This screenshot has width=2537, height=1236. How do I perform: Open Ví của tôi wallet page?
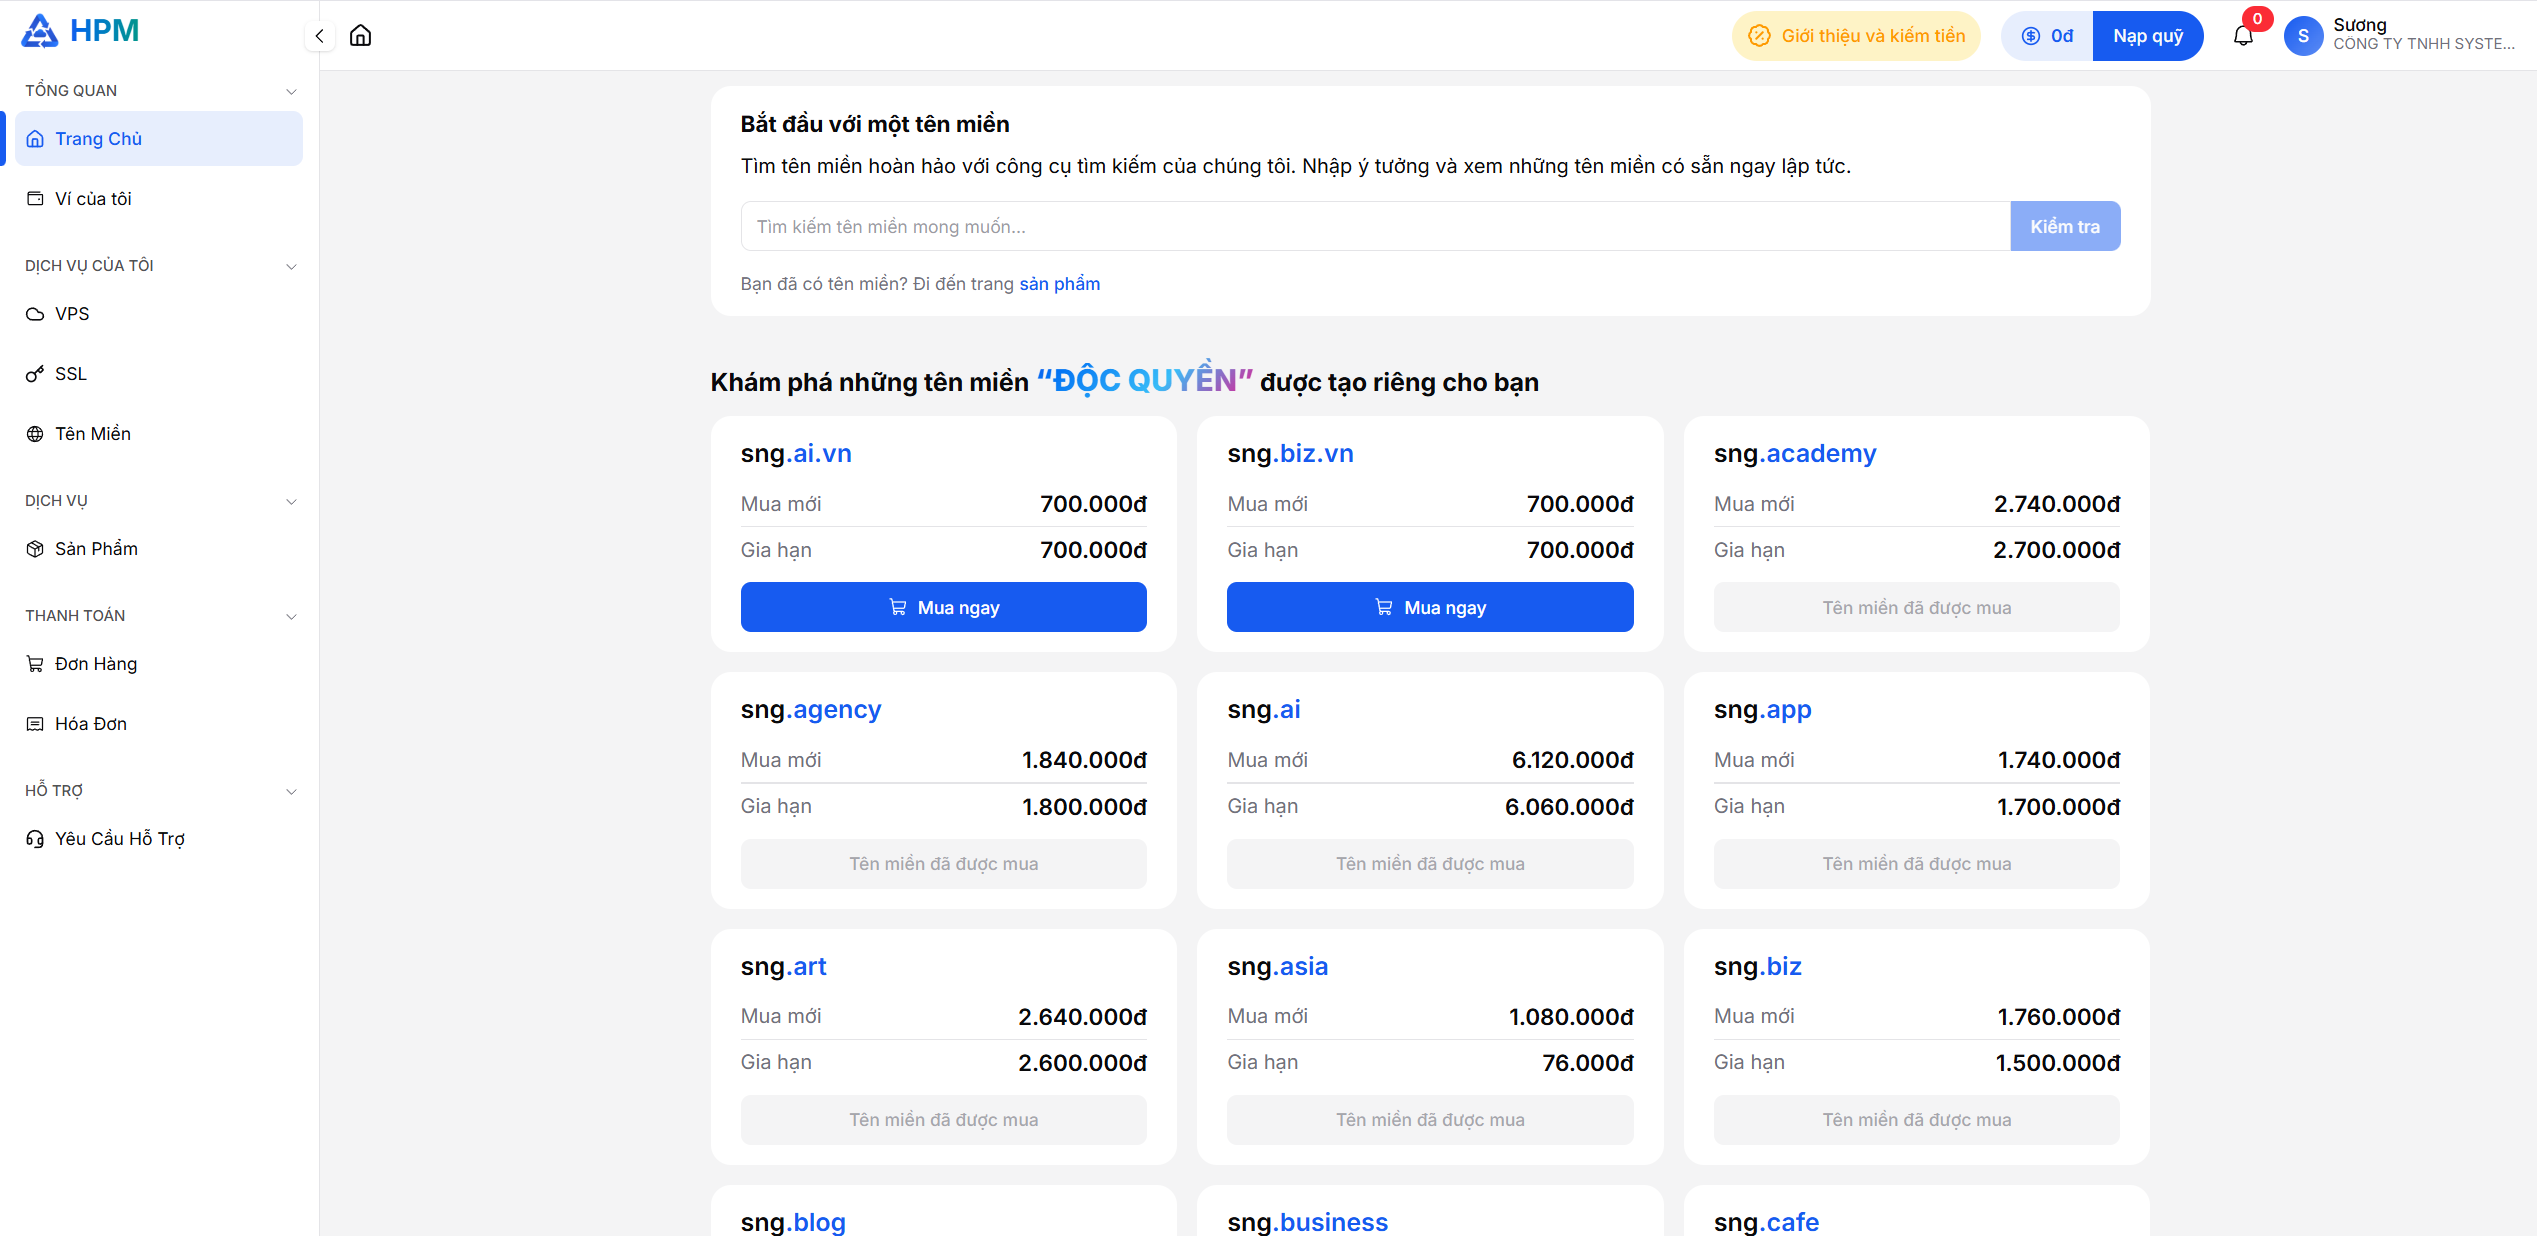tap(93, 199)
